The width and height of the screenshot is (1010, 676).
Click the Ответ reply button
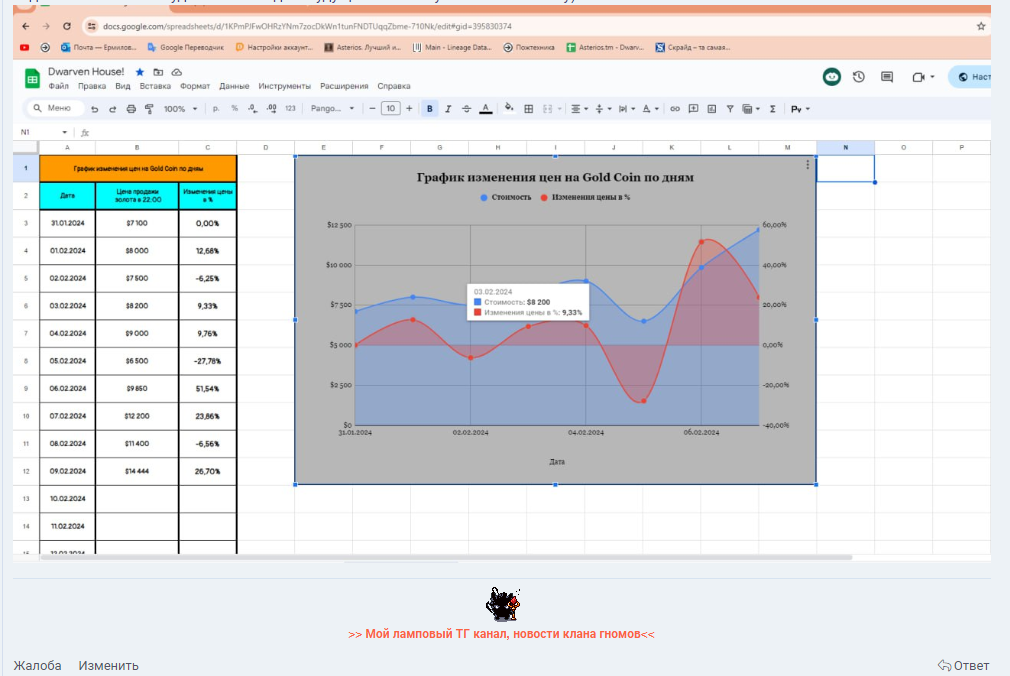tap(963, 665)
